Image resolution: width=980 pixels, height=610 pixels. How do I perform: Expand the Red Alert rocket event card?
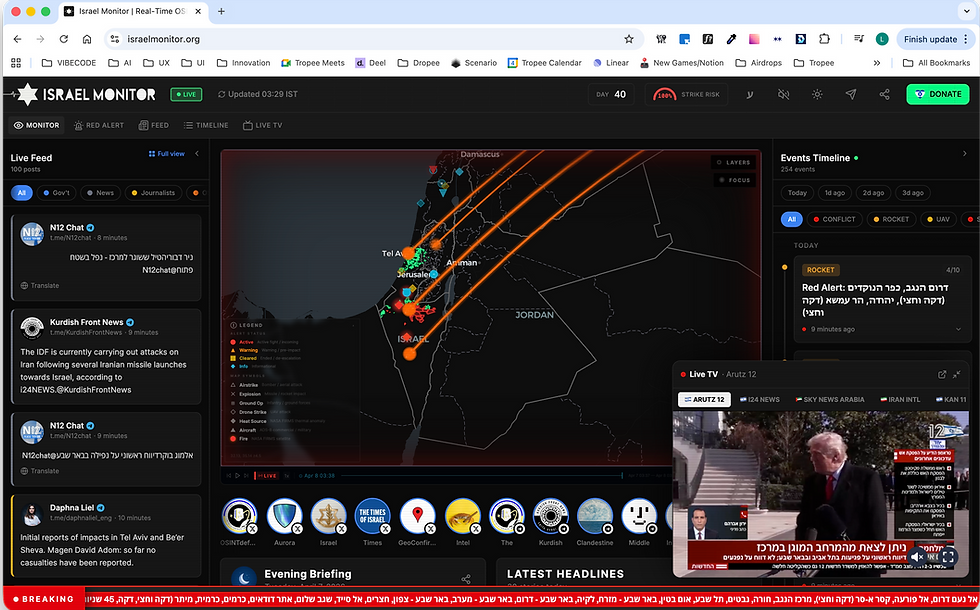pyautogui.click(x=959, y=329)
